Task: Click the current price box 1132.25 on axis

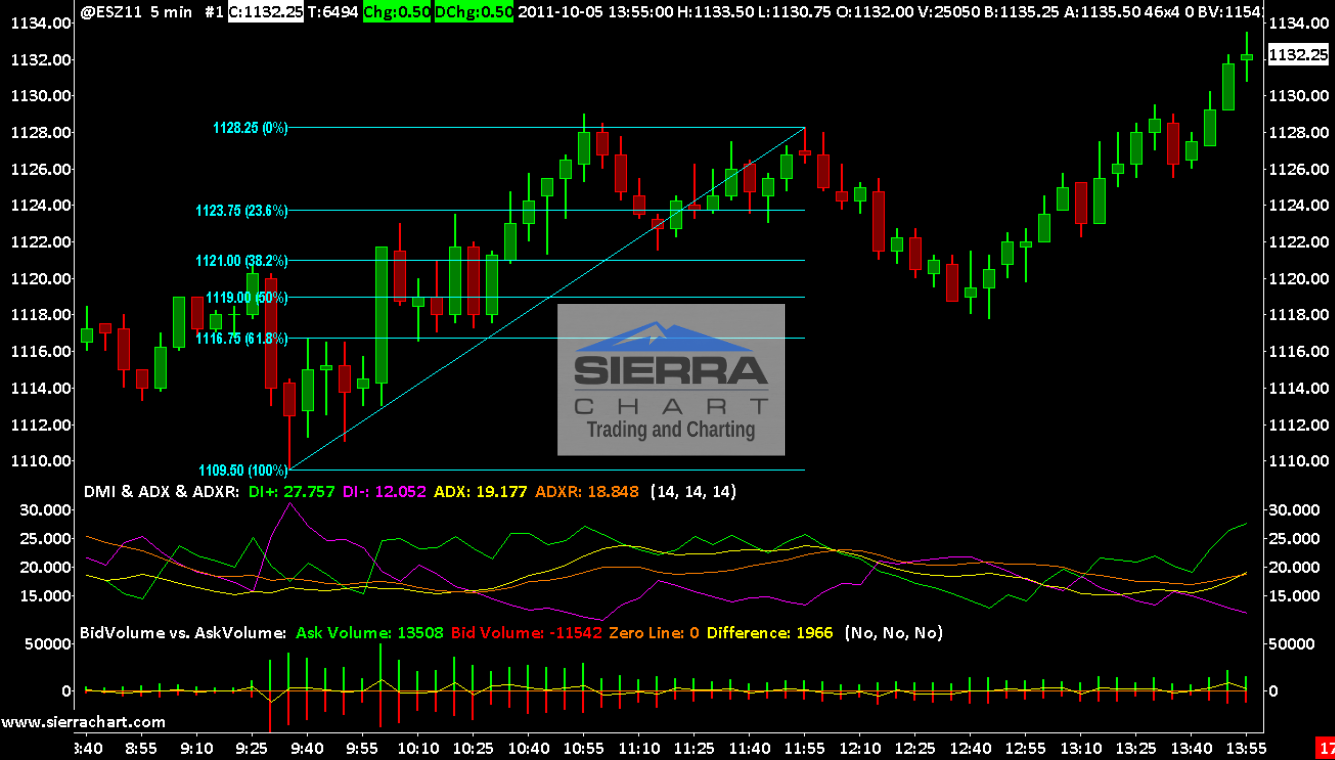Action: [x=1297, y=56]
